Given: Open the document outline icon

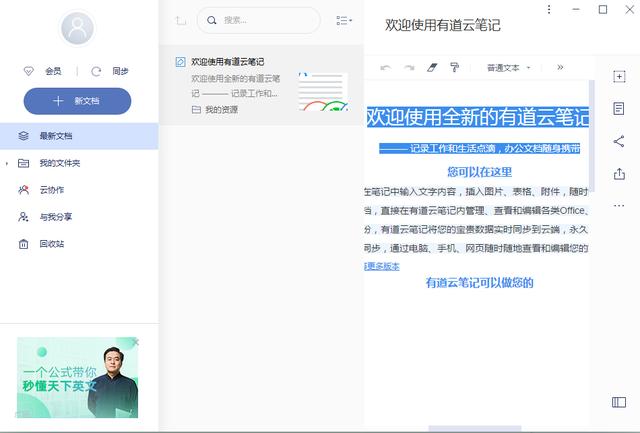Looking at the screenshot, I should pos(619,109).
